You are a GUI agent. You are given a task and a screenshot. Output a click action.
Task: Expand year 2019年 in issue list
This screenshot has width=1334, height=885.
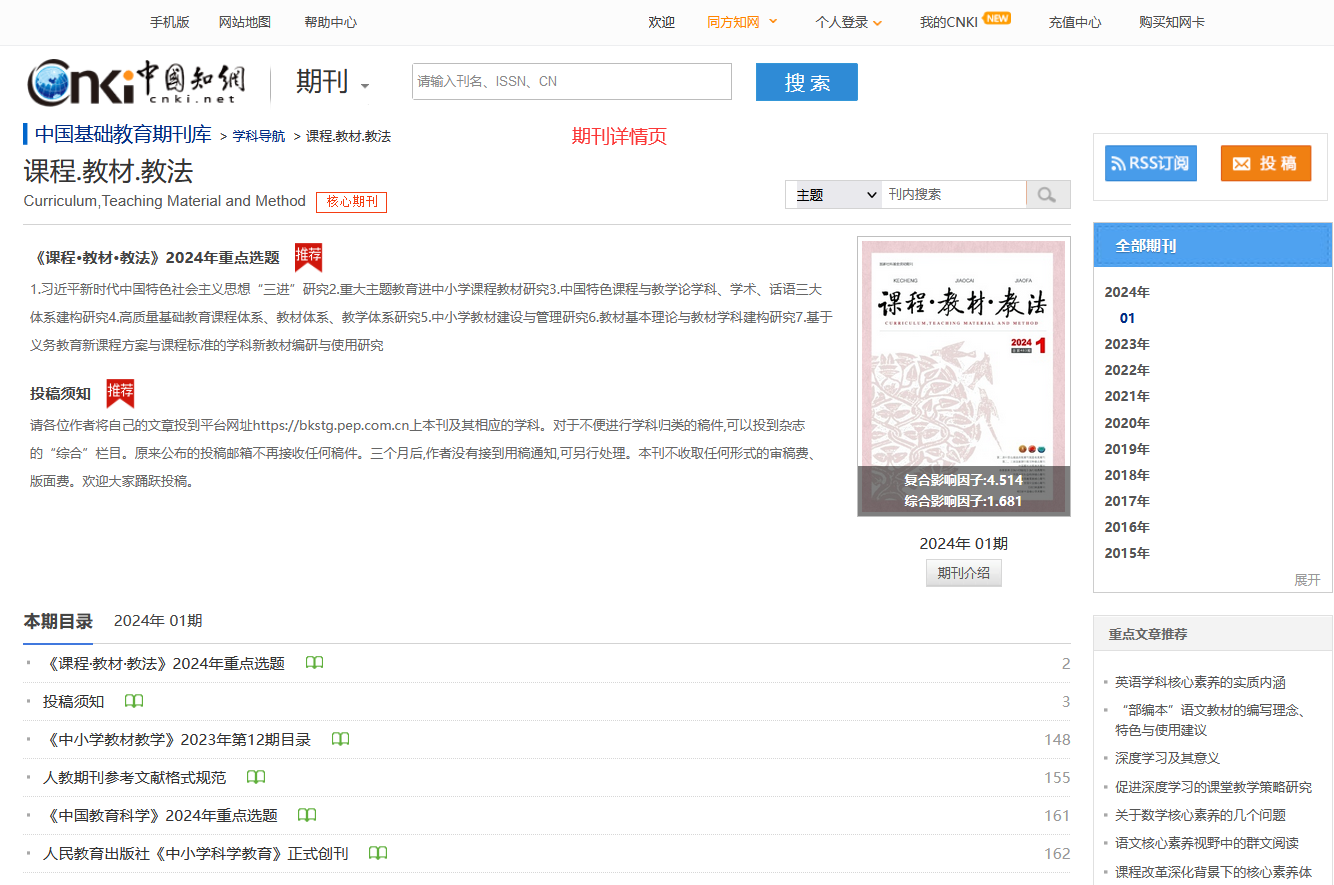pos(1127,449)
